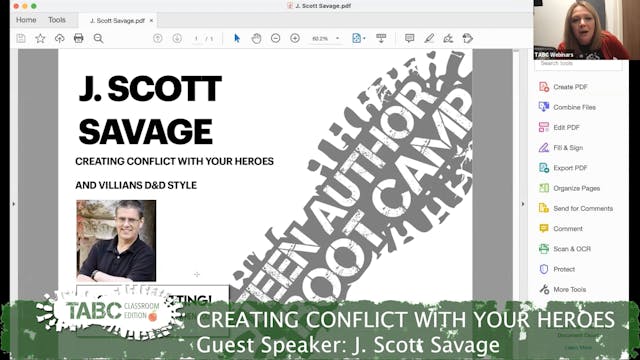The height and width of the screenshot is (360, 640).
Task: Click the zoom percentage field
Action: pyautogui.click(x=320, y=38)
